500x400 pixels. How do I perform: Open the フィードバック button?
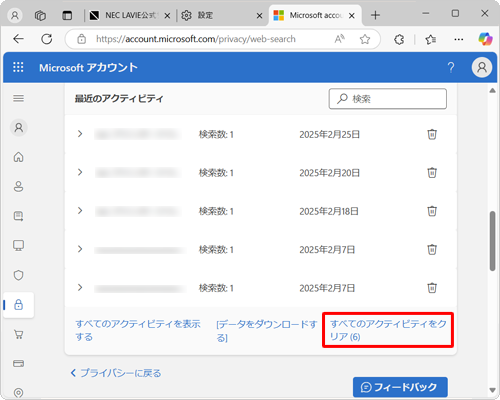pos(400,387)
